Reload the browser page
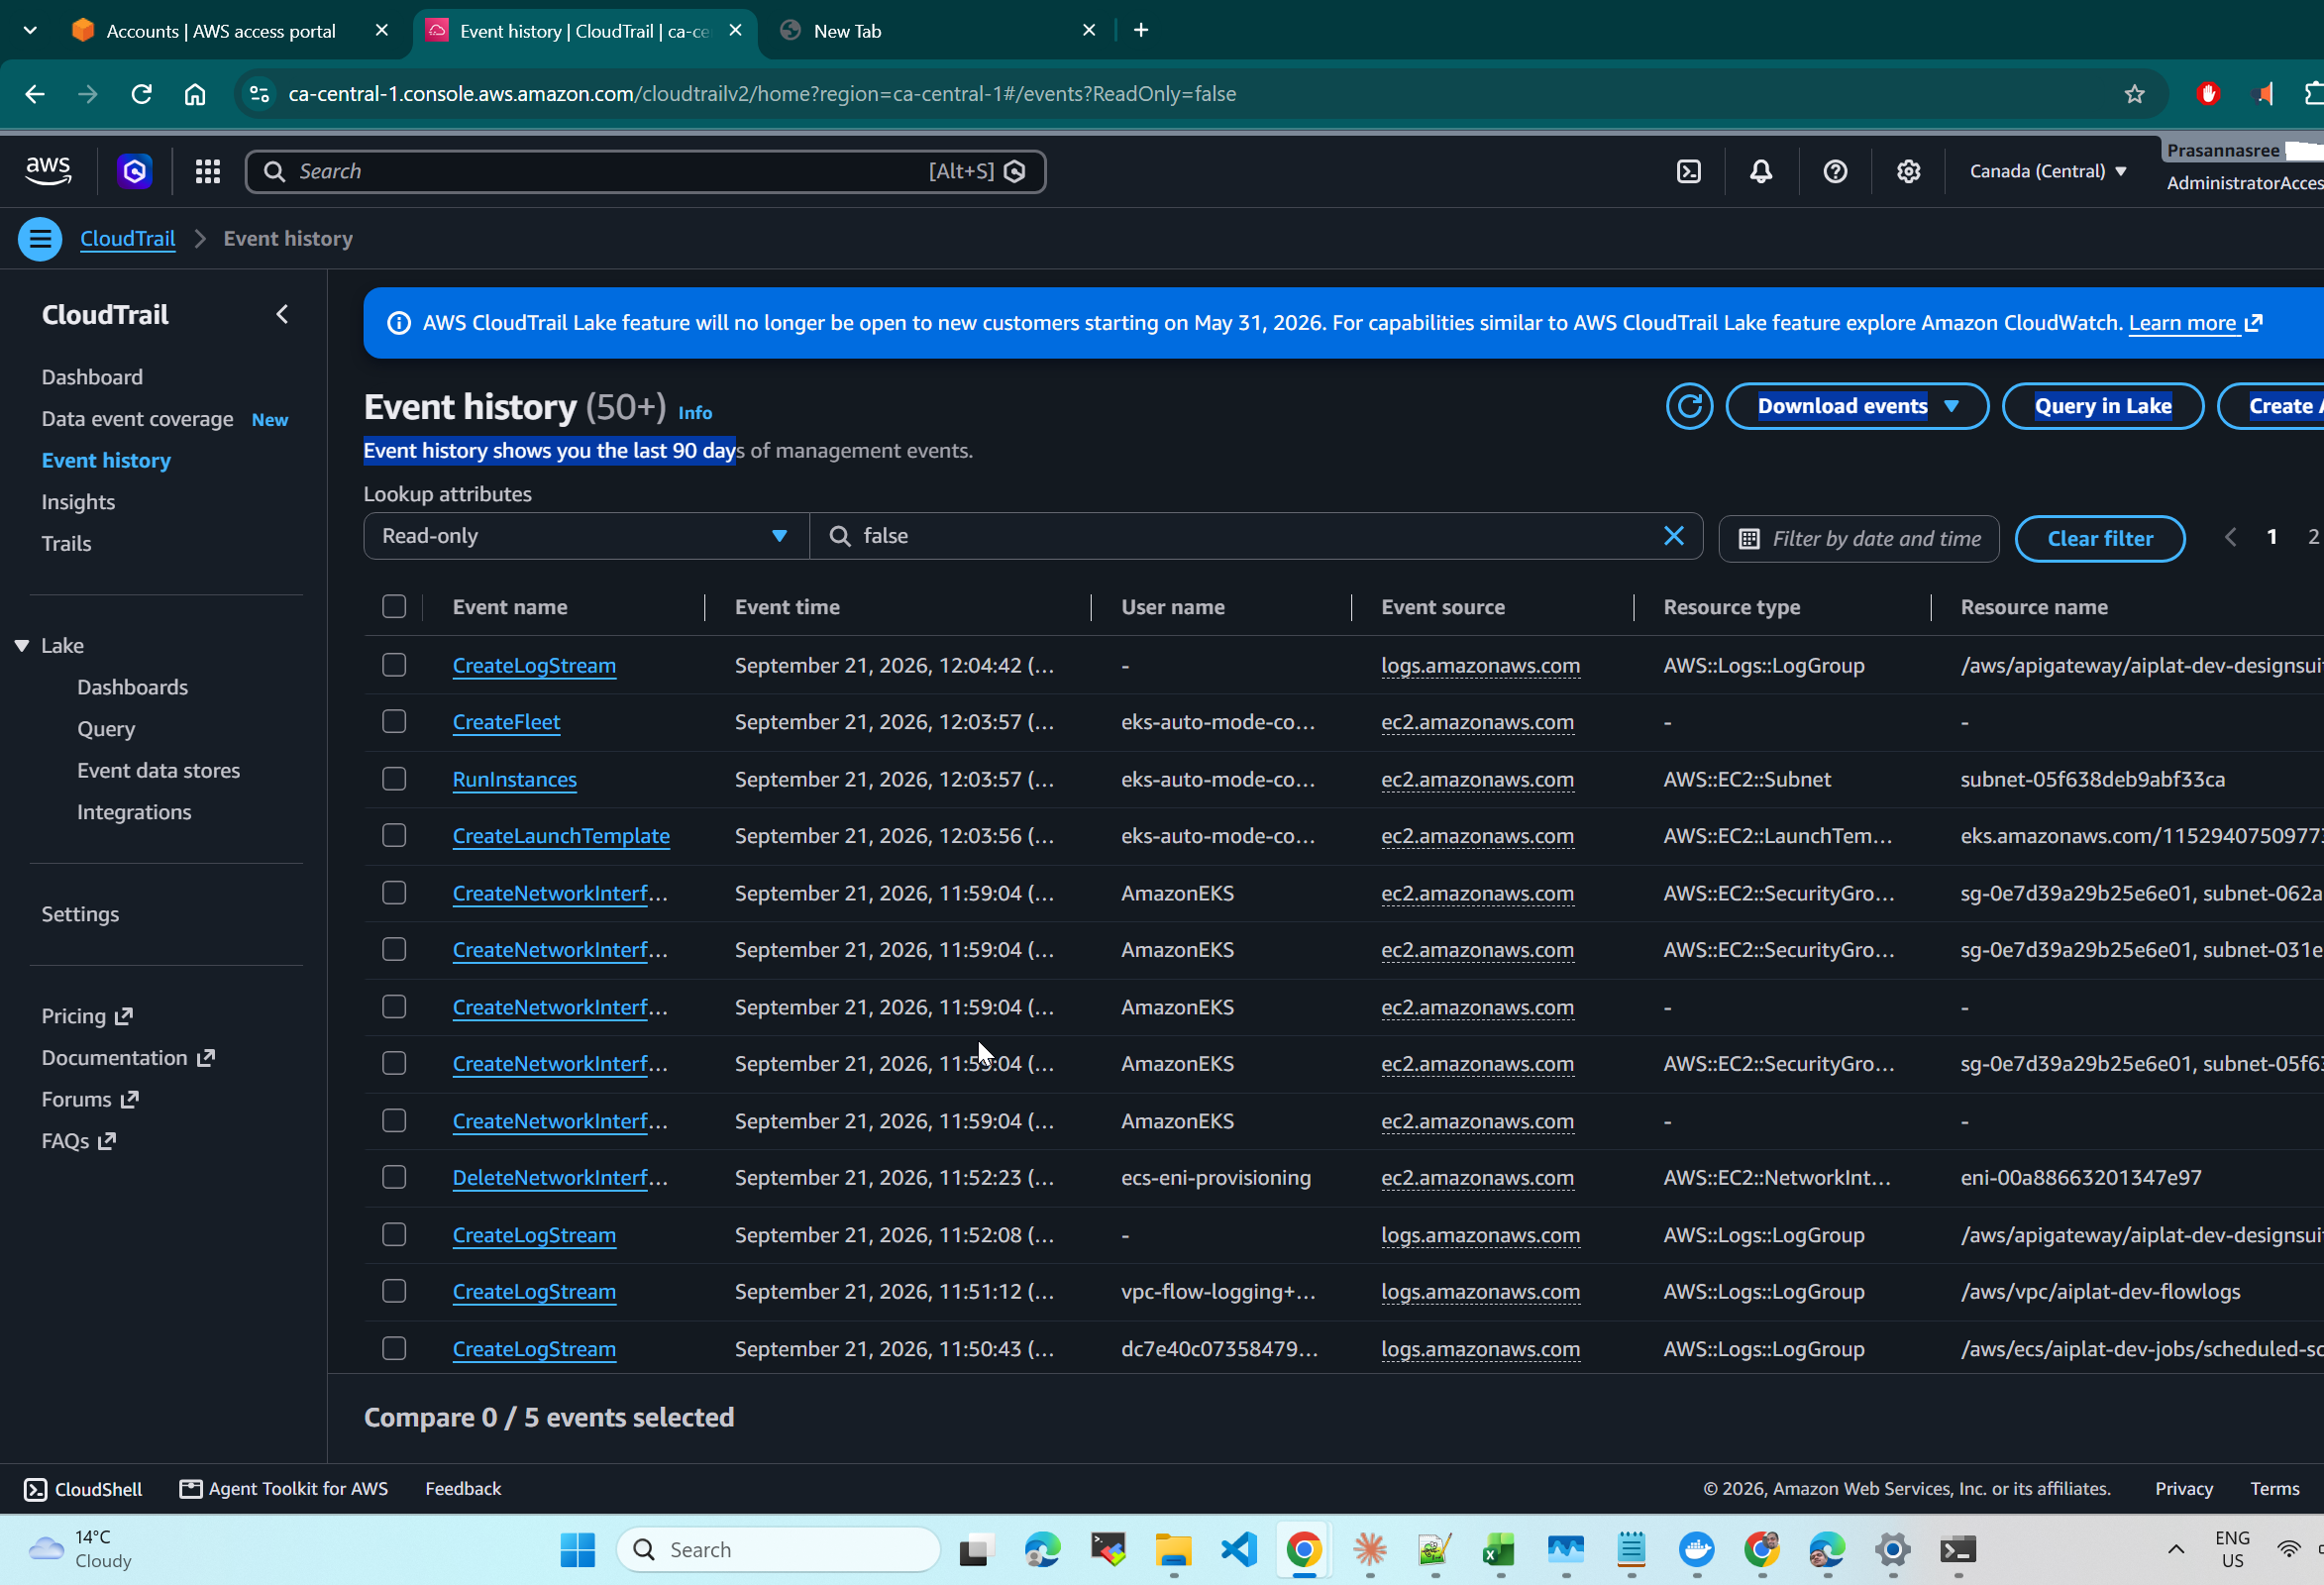Image resolution: width=2324 pixels, height=1585 pixels. pyautogui.click(x=142, y=94)
